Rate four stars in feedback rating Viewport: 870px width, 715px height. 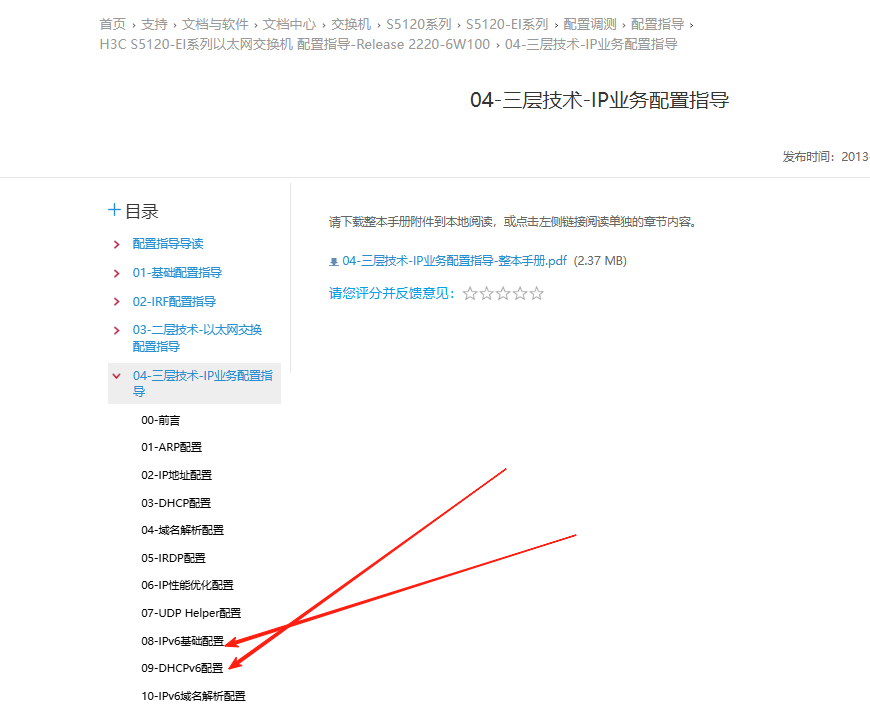(520, 293)
